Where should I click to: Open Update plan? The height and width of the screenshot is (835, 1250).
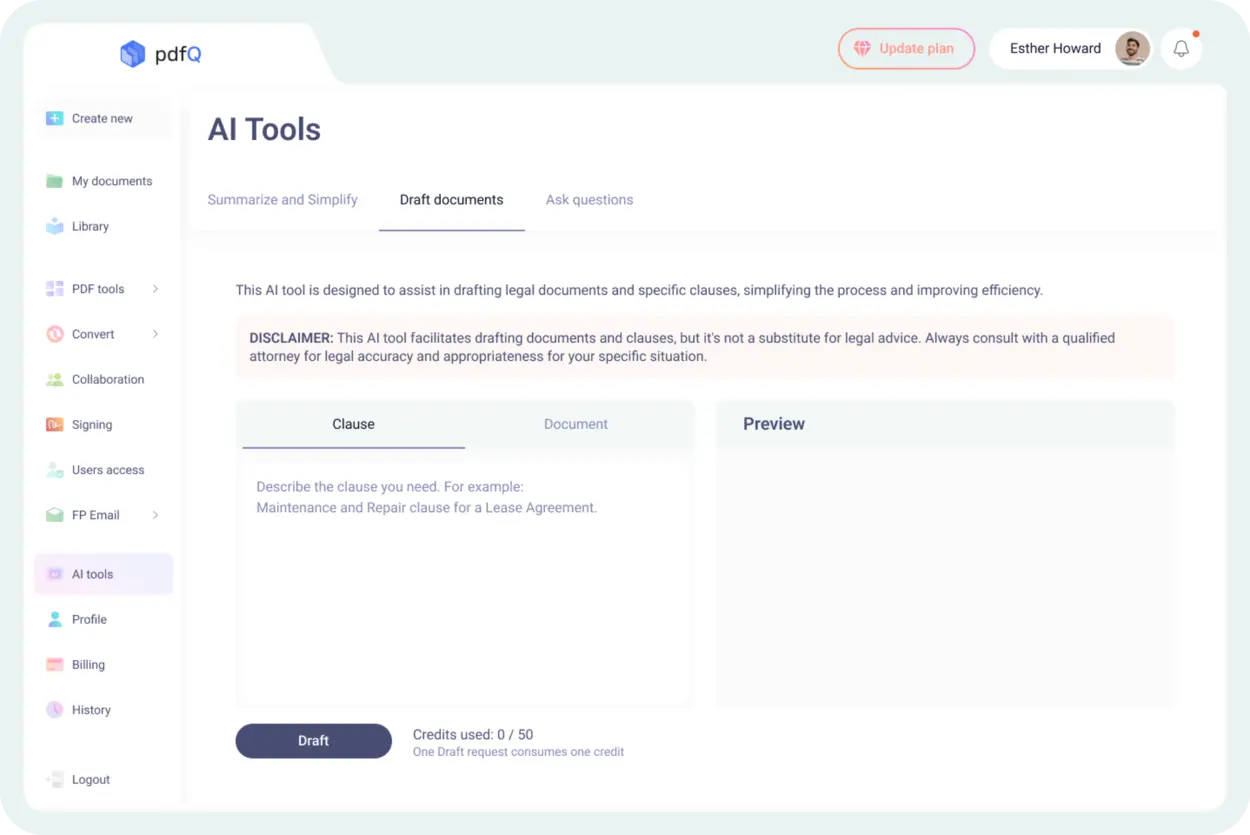tap(906, 48)
